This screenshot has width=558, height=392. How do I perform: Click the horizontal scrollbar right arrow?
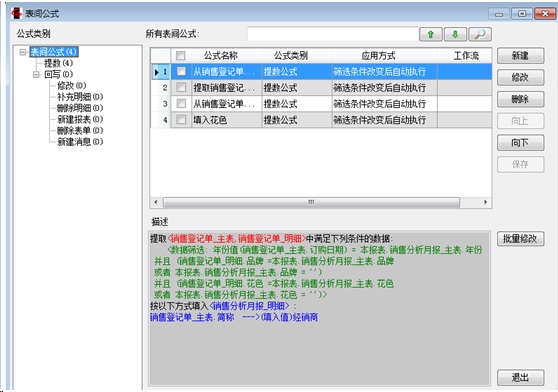pyautogui.click(x=485, y=202)
